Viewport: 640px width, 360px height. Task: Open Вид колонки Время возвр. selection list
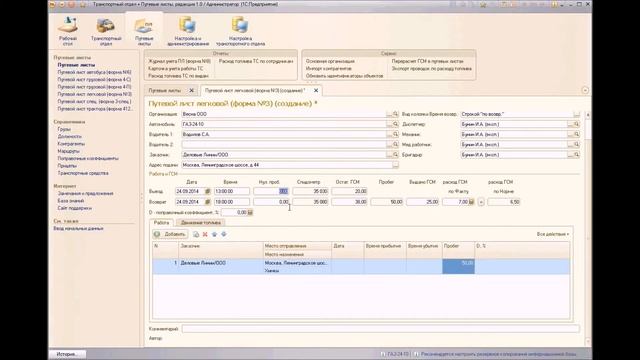click(576, 114)
